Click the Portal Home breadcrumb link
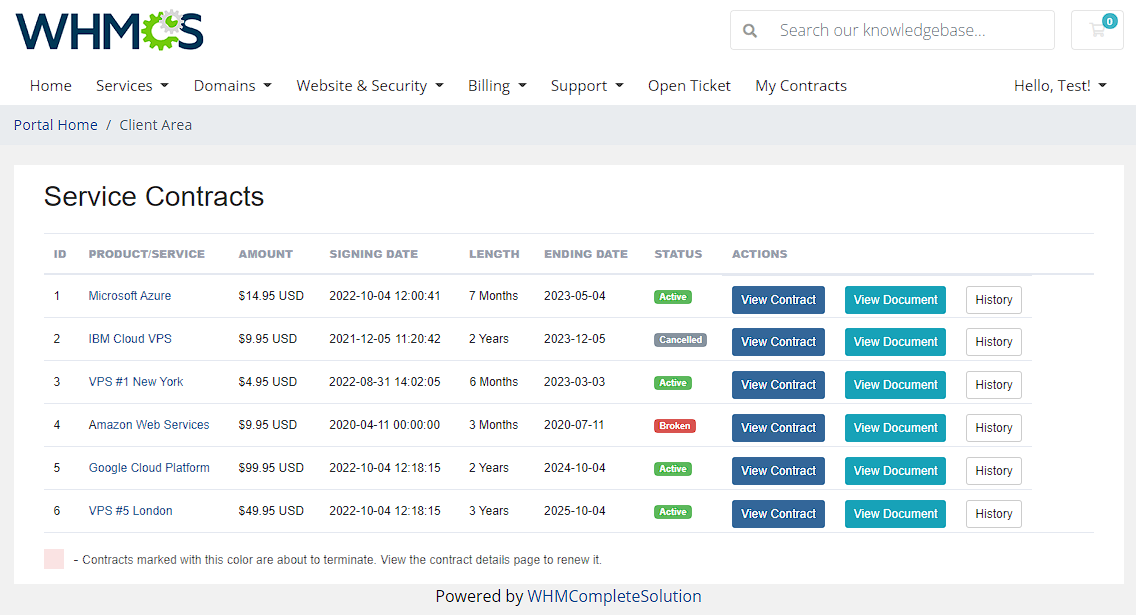 (x=56, y=125)
